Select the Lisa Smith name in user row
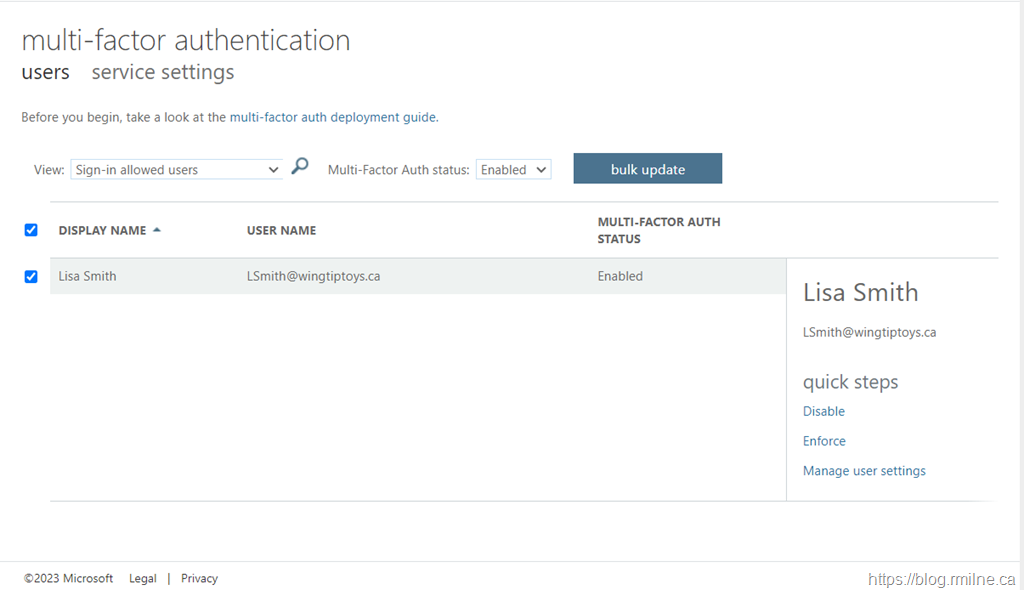This screenshot has height=590, width=1024. point(87,276)
